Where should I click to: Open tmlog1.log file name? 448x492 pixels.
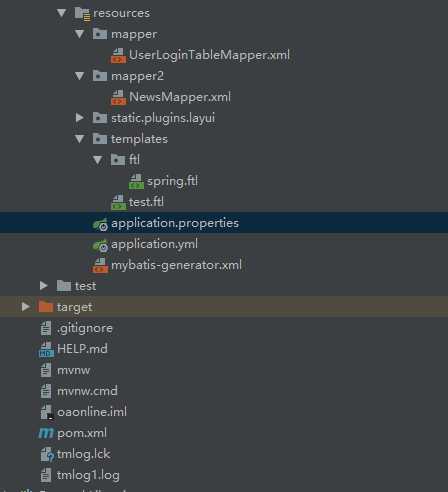(88, 475)
